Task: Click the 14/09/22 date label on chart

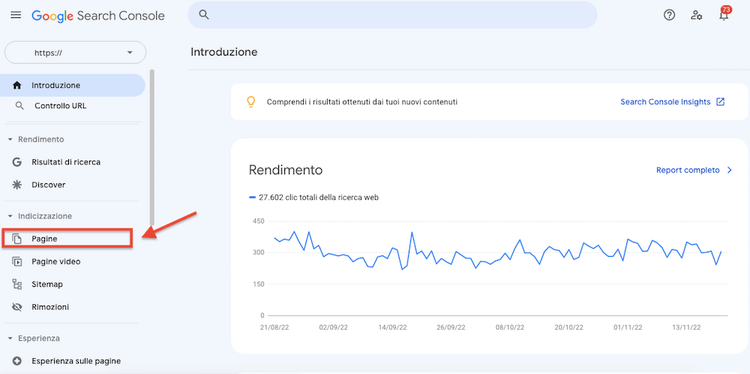Action: 393,328
